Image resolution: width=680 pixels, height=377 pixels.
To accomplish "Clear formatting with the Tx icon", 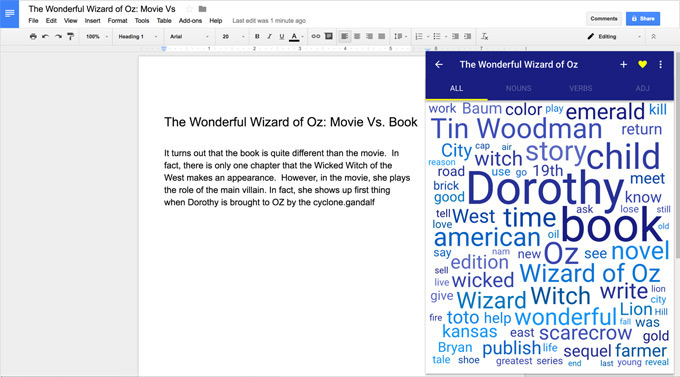I will click(485, 36).
